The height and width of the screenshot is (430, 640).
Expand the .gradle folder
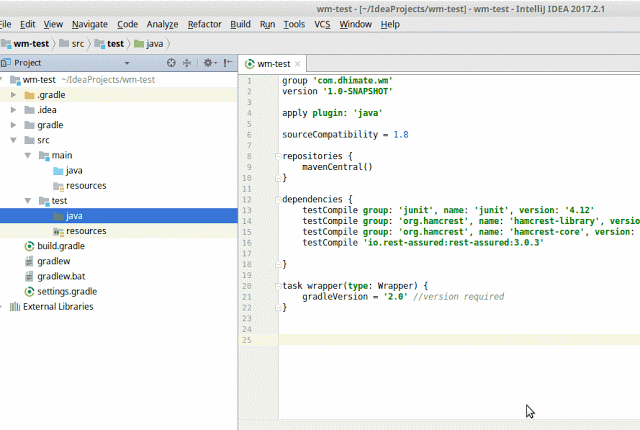pyautogui.click(x=13, y=95)
